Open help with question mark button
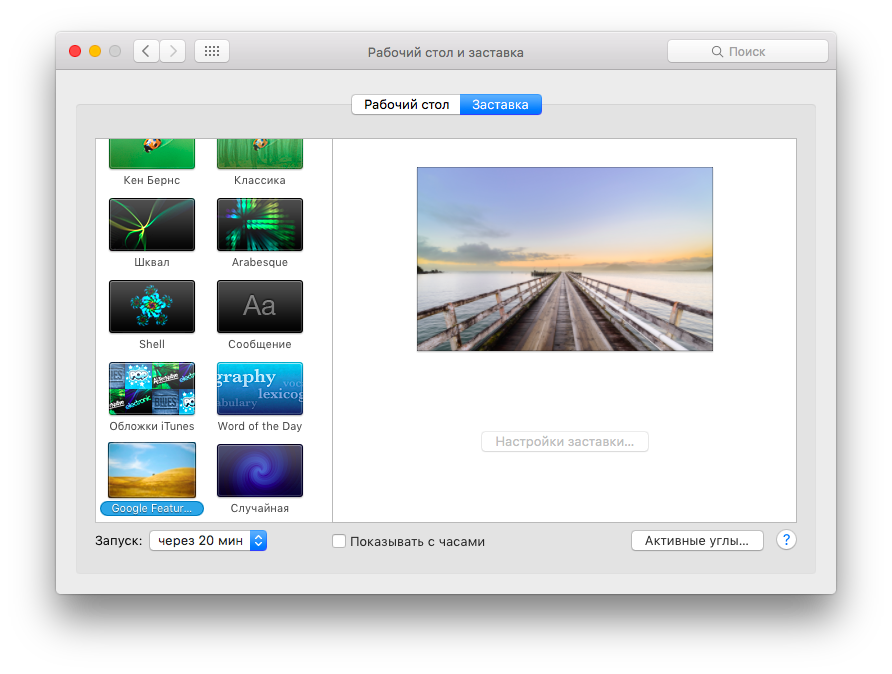 (786, 540)
